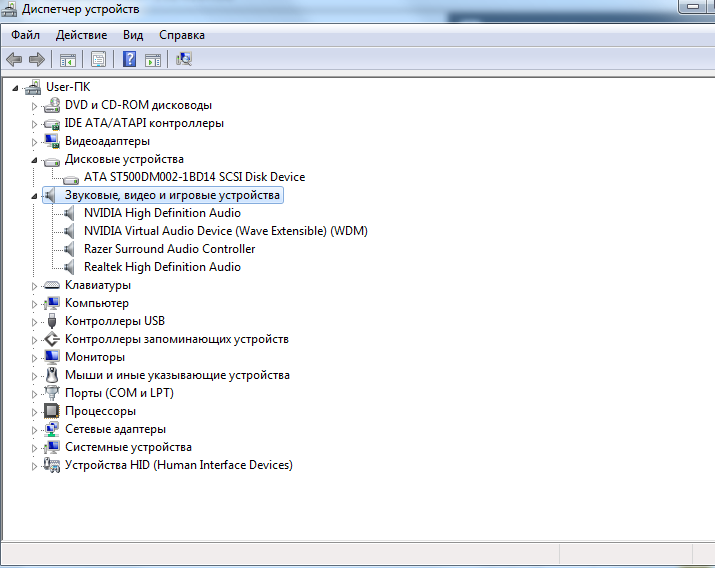Image resolution: width=715 pixels, height=568 pixels.
Task: Click the Back arrow toolbar button
Action: [x=14, y=59]
